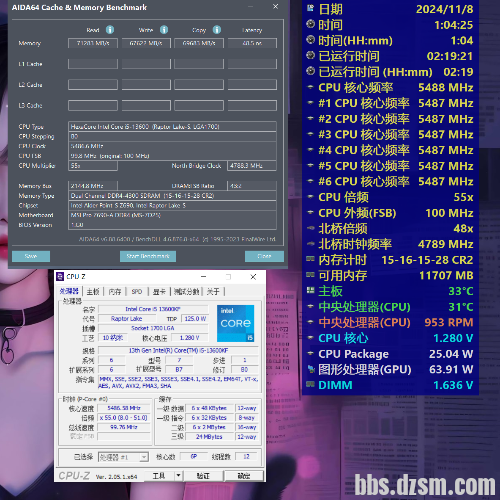Switch to the 内存 tab in CPU-Z

point(115,292)
